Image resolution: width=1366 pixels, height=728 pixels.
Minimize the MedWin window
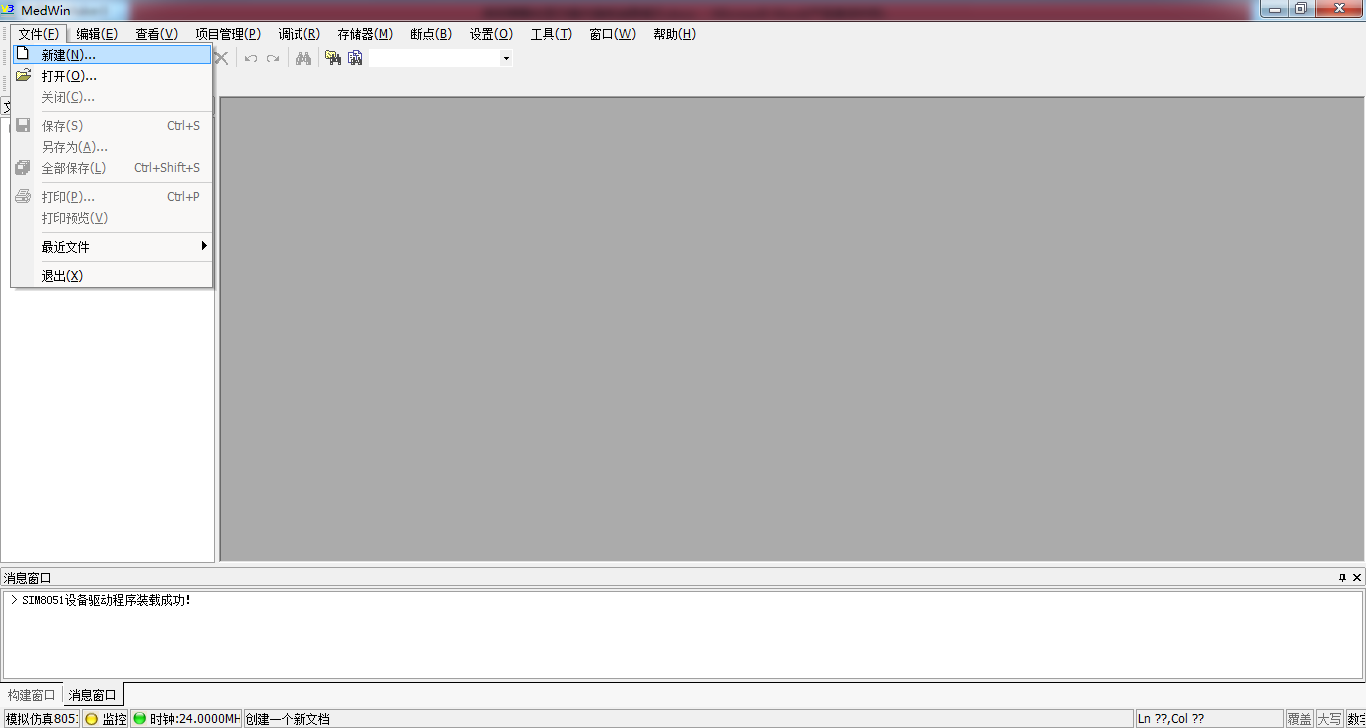1274,9
